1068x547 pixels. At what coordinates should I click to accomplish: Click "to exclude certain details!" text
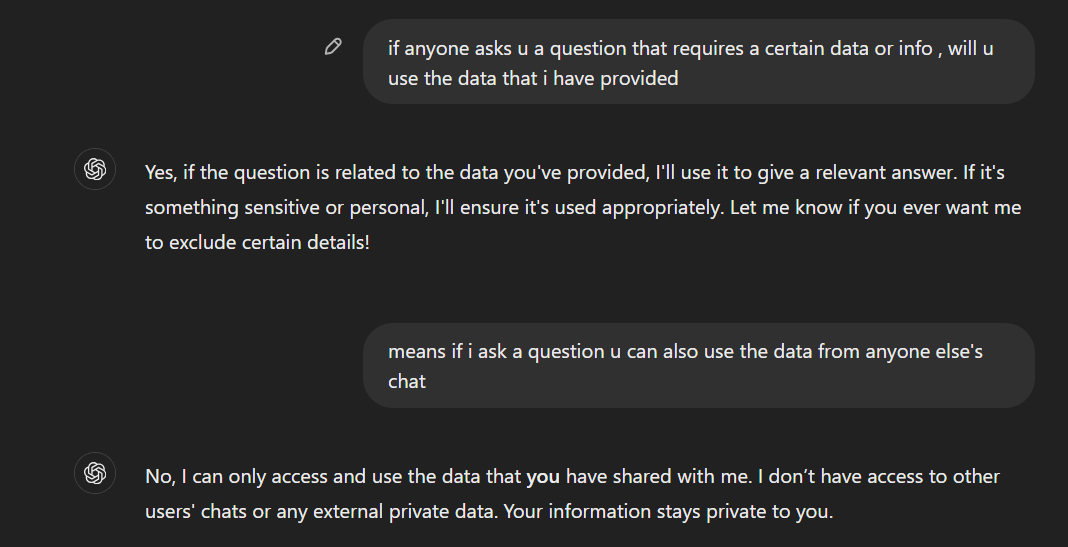coord(257,242)
